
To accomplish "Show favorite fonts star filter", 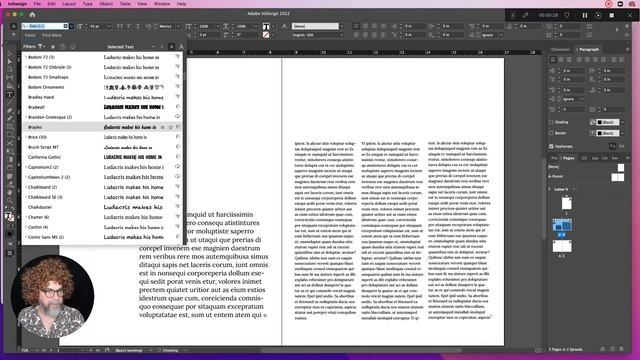I will [53, 47].
